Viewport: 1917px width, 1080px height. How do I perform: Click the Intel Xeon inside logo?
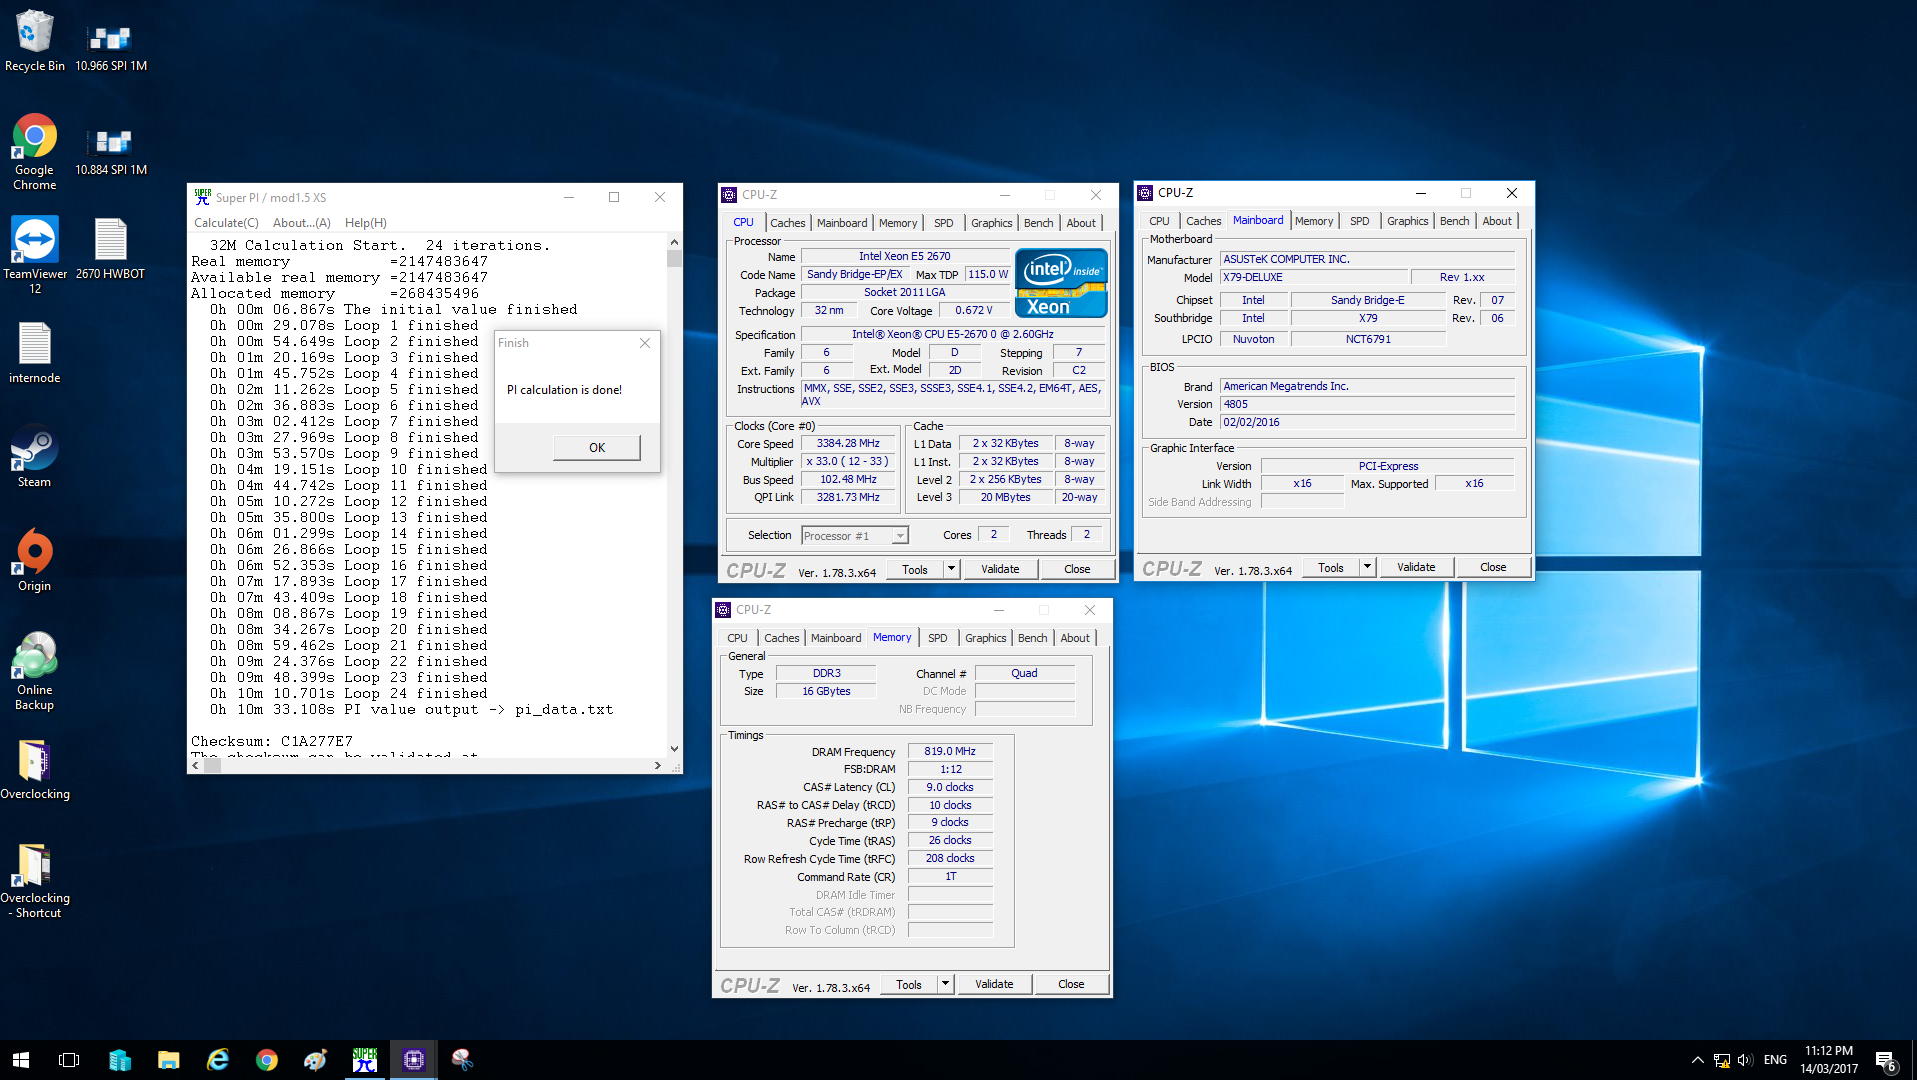1061,283
